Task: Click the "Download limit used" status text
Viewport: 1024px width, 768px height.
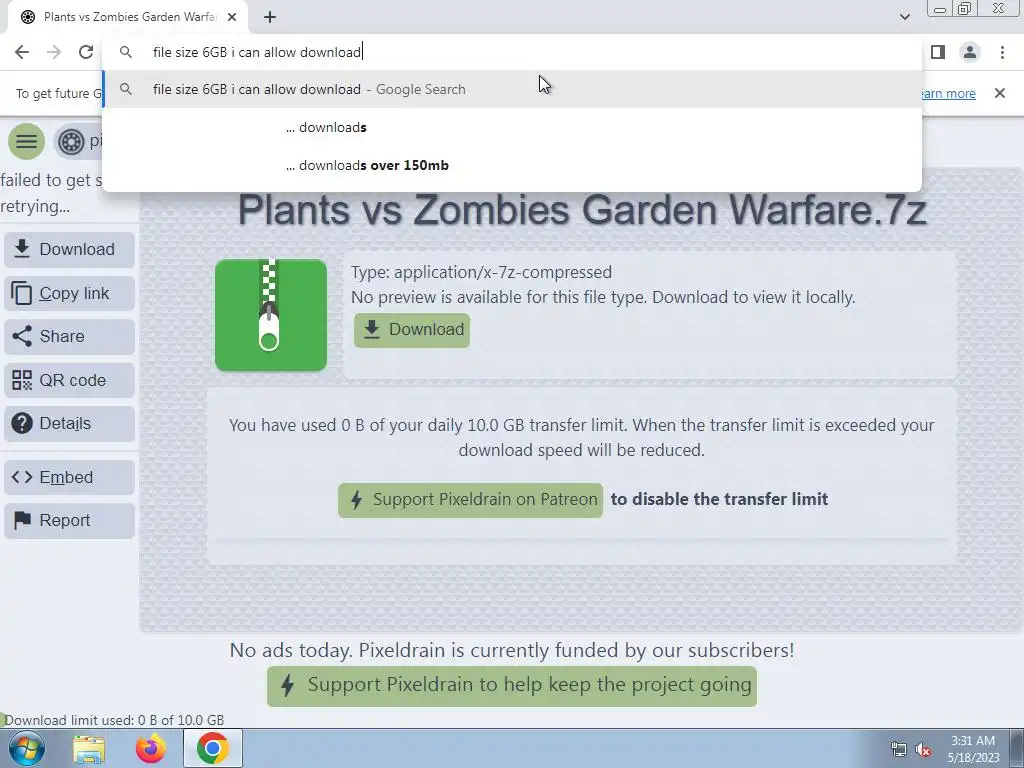Action: click(x=114, y=720)
